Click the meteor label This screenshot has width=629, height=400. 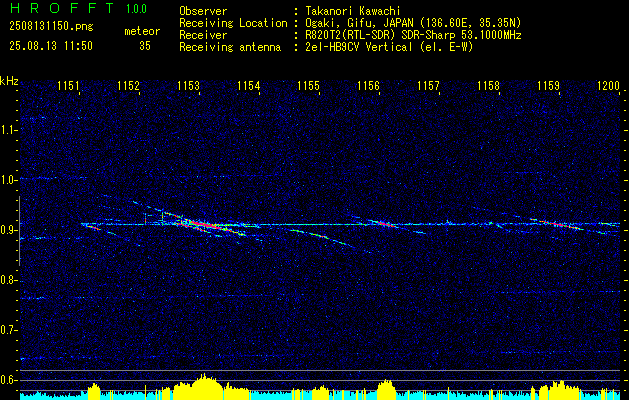(142, 31)
